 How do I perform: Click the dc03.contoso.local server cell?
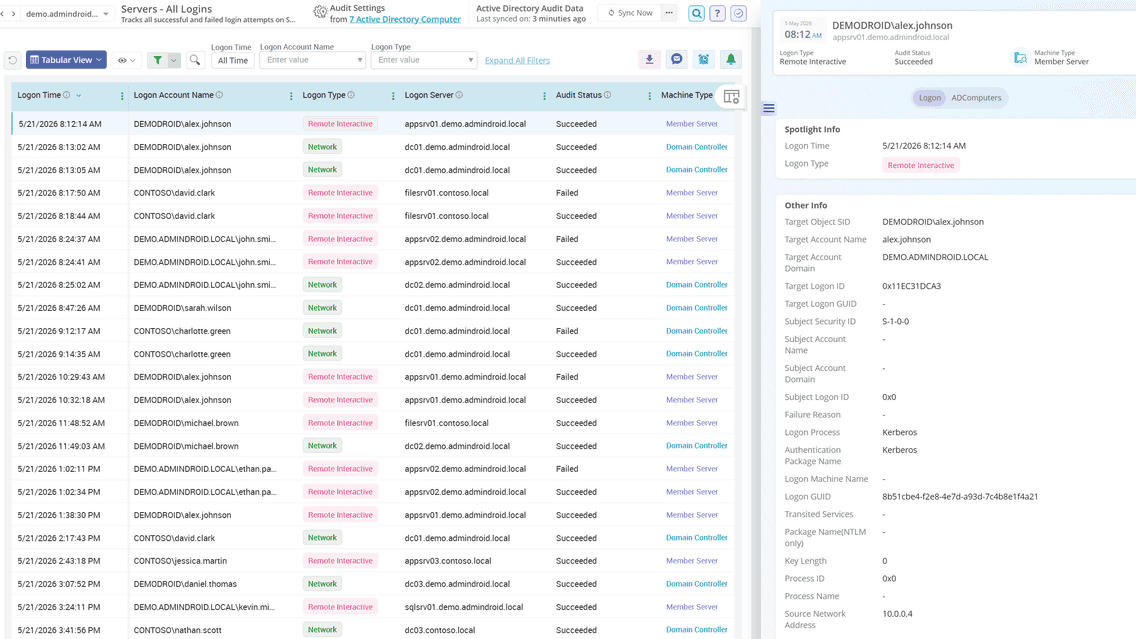click(x=440, y=630)
